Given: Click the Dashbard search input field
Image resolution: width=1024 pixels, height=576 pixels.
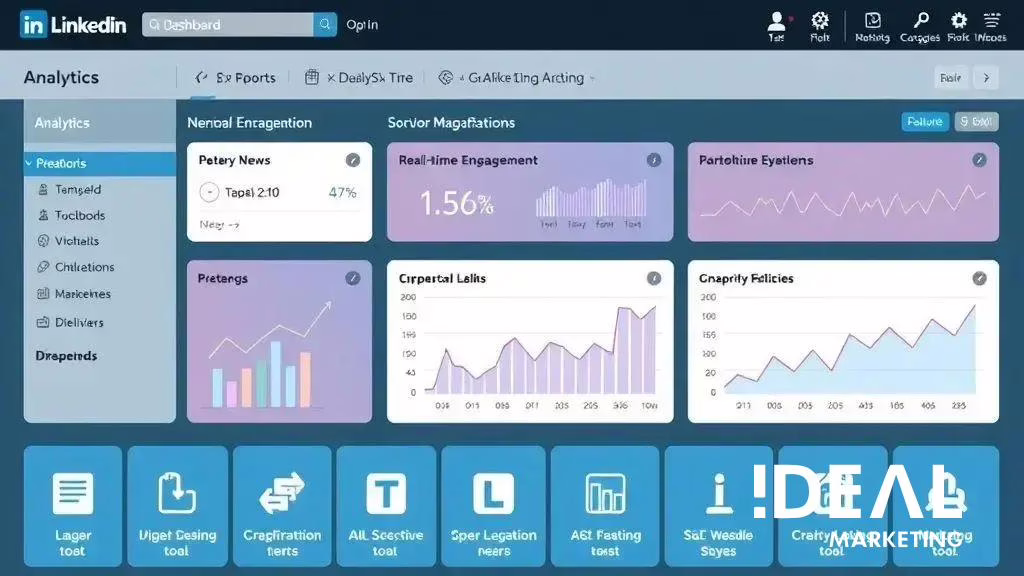Looking at the screenshot, I should 227,25.
